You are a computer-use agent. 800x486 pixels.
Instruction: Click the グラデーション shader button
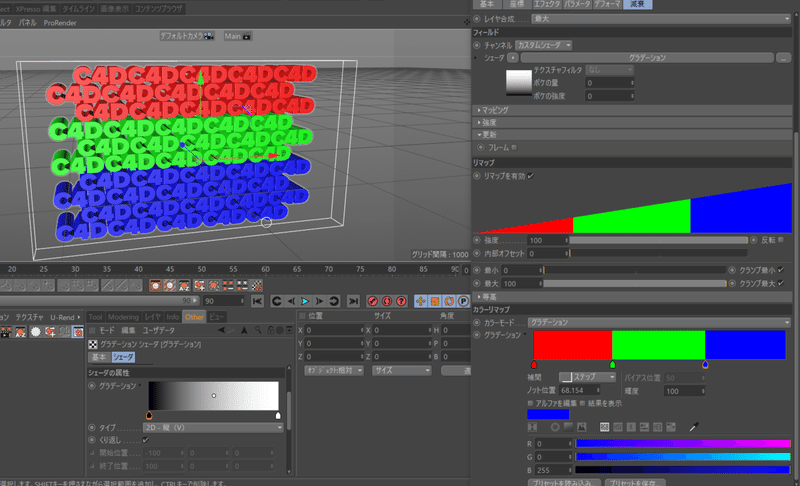pos(647,58)
